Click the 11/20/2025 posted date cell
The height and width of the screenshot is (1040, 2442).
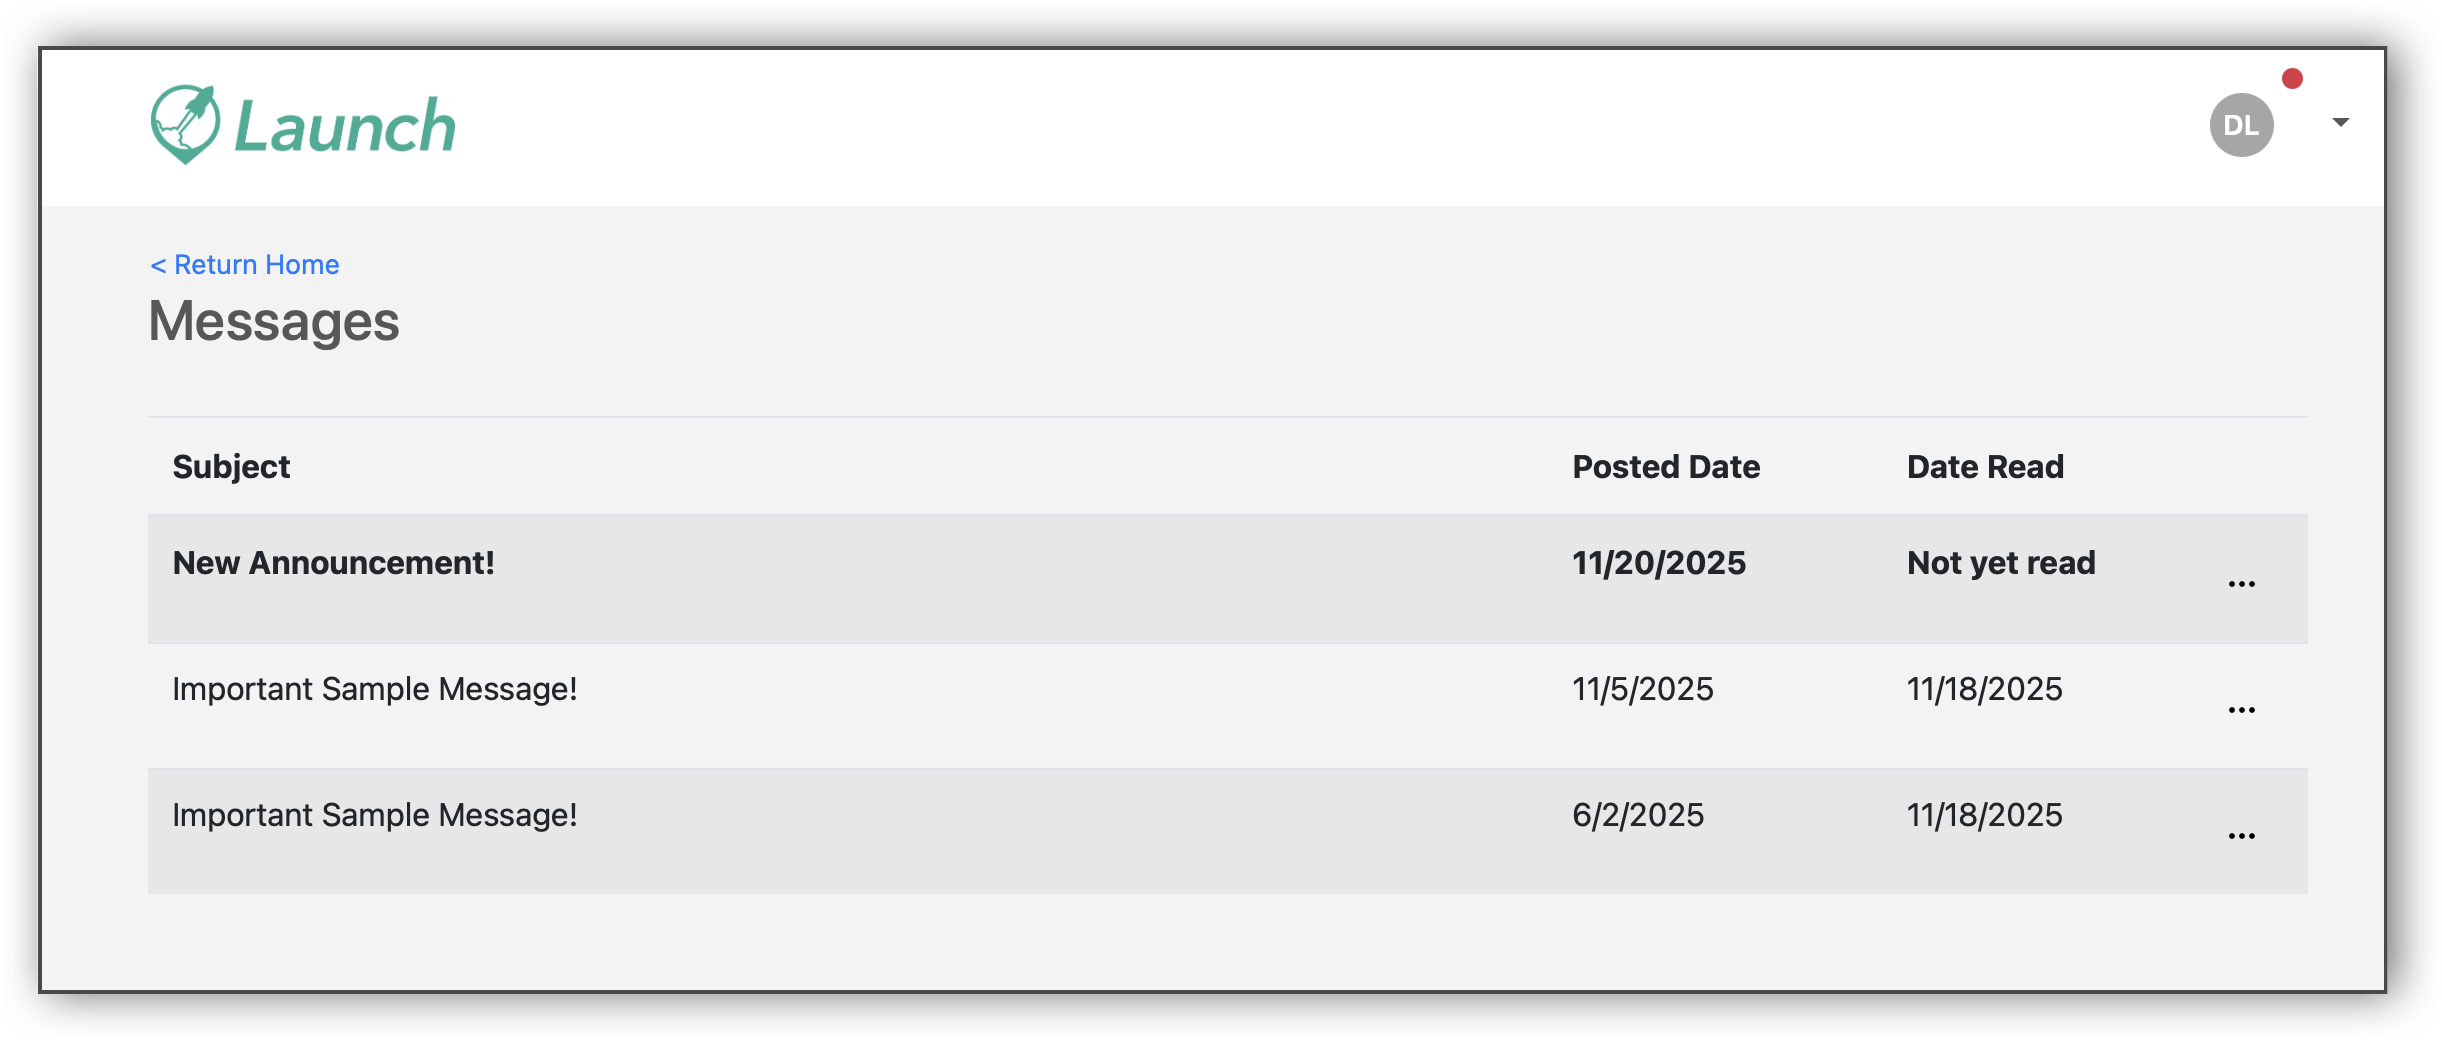click(1659, 563)
